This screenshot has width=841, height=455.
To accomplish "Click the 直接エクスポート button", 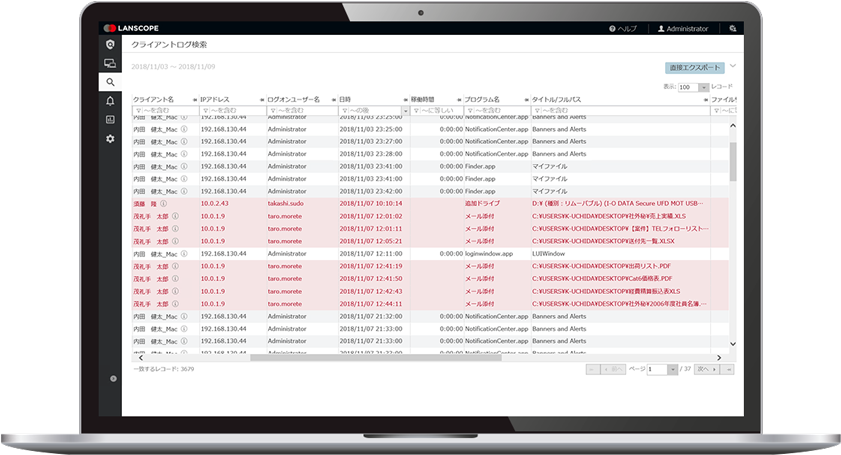I will coord(695,68).
